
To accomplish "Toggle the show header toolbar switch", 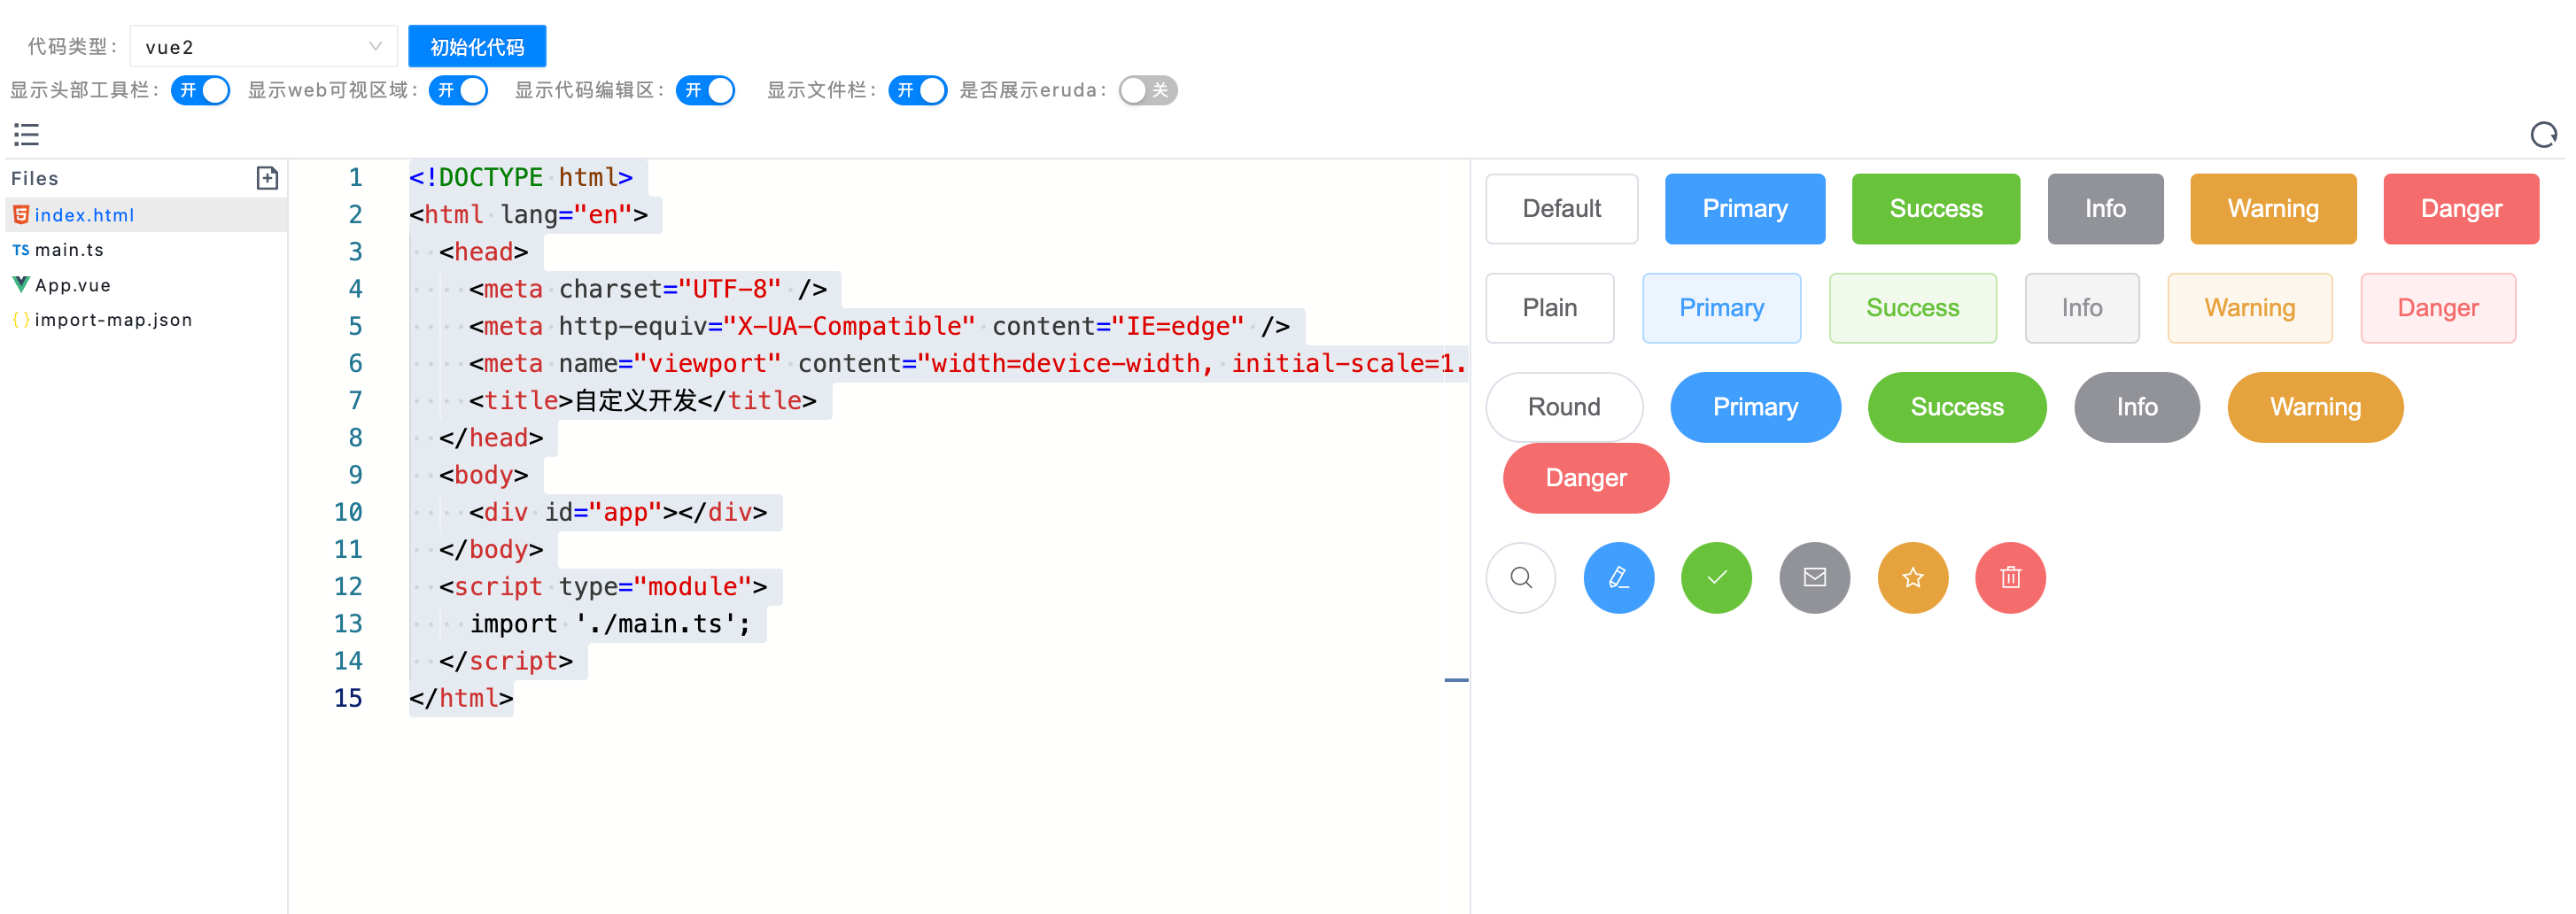I will 200,90.
